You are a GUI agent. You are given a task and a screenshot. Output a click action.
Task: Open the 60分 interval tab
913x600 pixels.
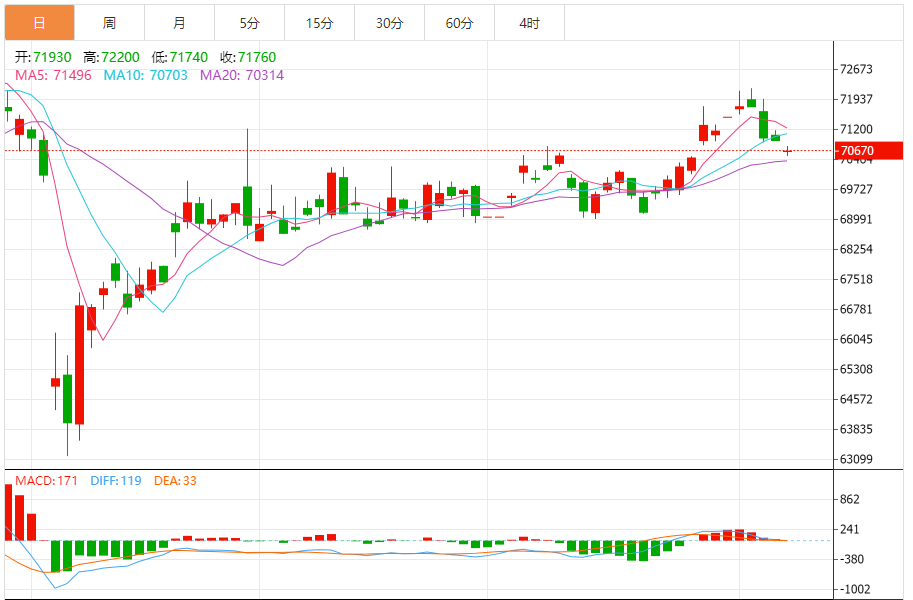459,23
